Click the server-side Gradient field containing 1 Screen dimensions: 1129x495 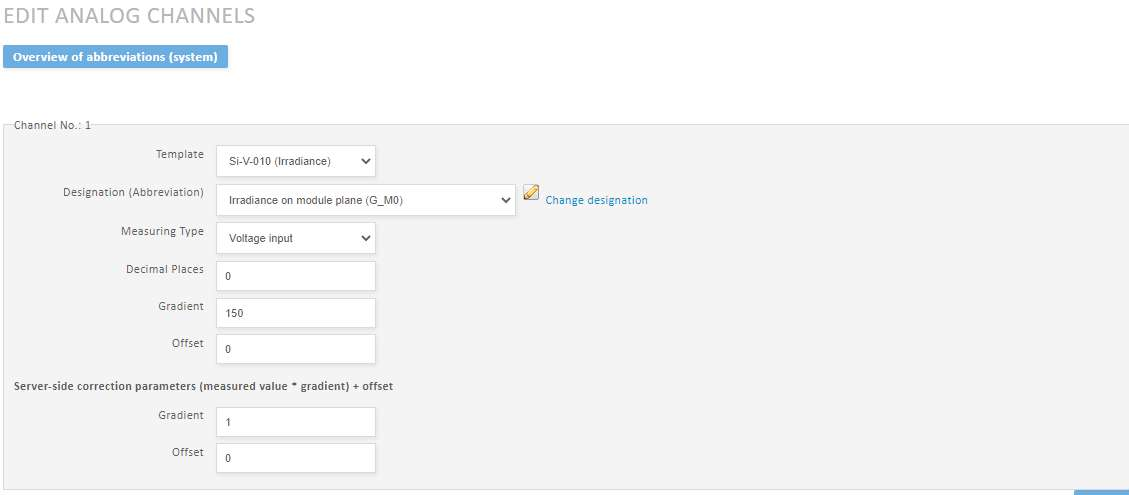tap(296, 422)
